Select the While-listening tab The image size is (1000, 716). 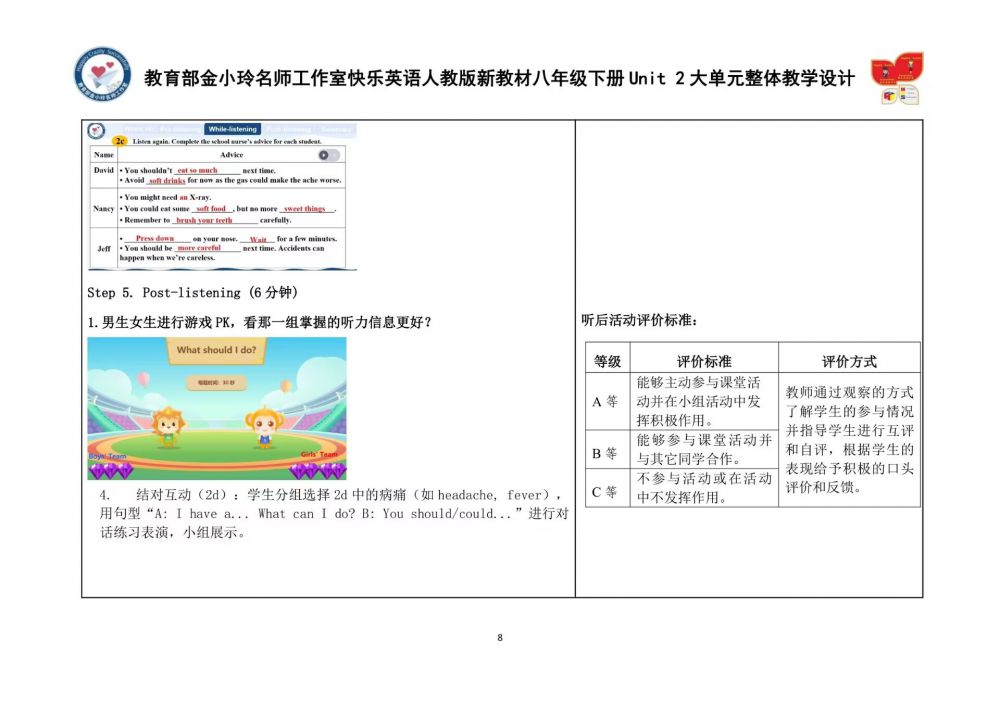[x=232, y=129]
